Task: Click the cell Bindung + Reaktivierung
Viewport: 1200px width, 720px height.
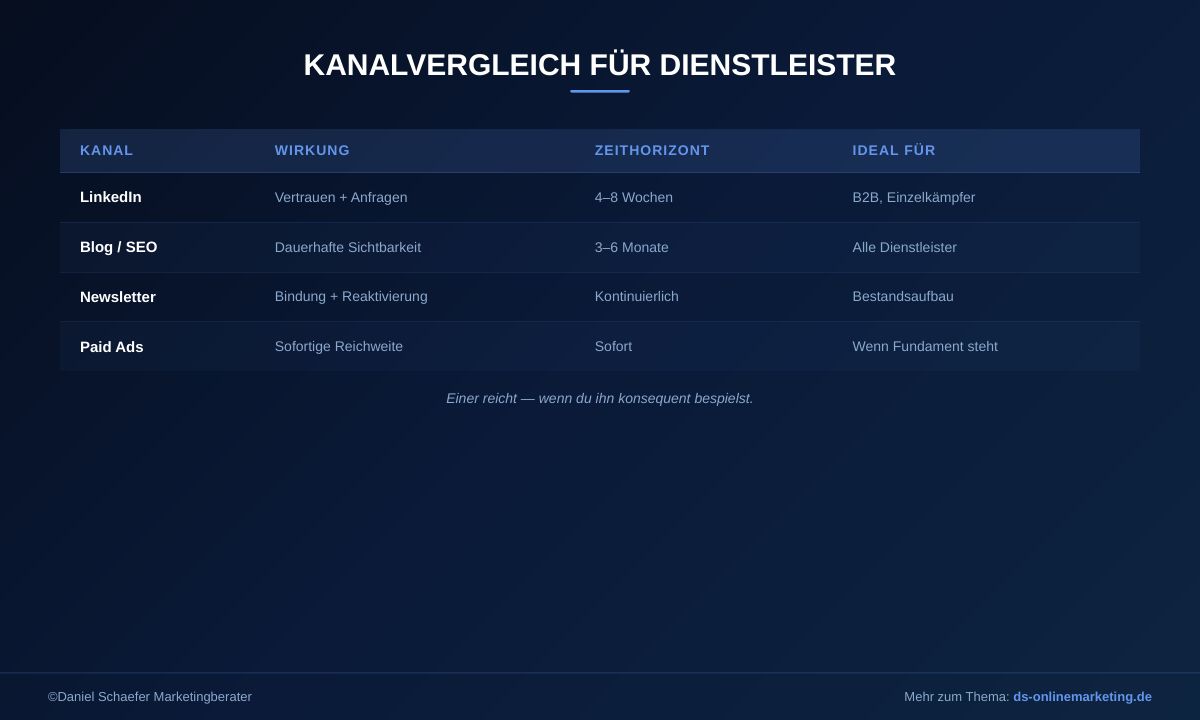Action: pyautogui.click(x=351, y=296)
